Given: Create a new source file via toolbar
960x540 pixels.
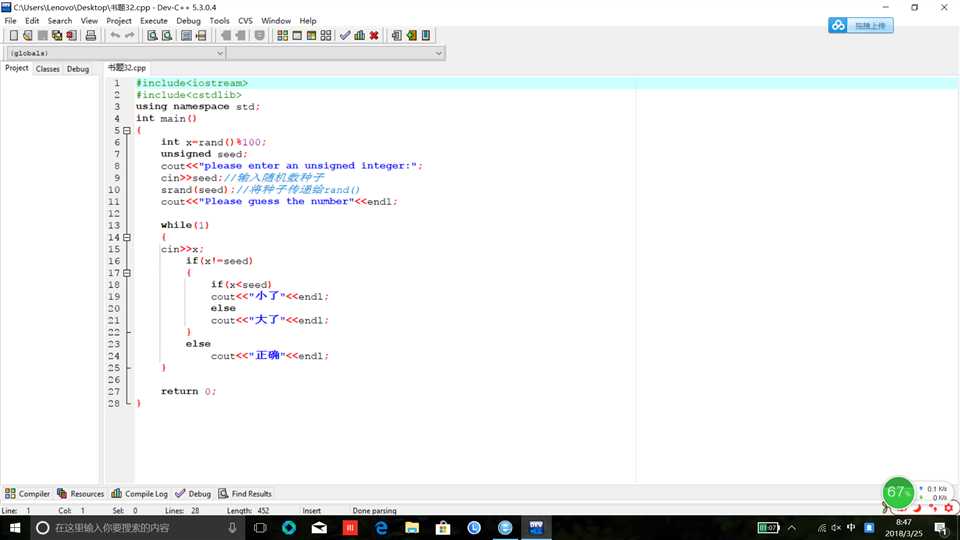Looking at the screenshot, I should pos(13,36).
